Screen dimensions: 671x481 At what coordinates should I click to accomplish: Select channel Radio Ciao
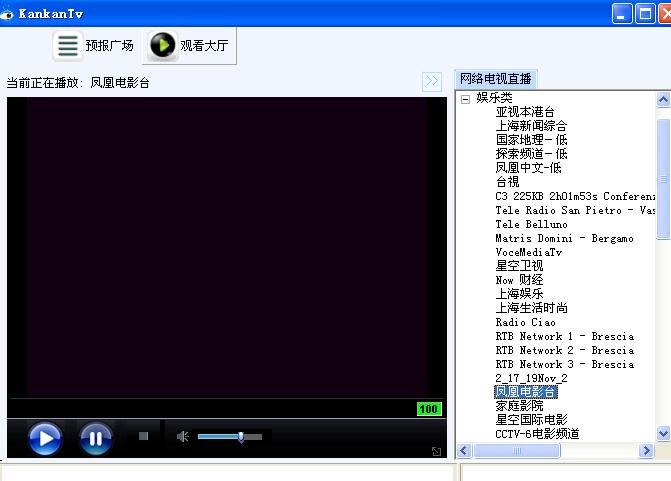click(x=526, y=322)
